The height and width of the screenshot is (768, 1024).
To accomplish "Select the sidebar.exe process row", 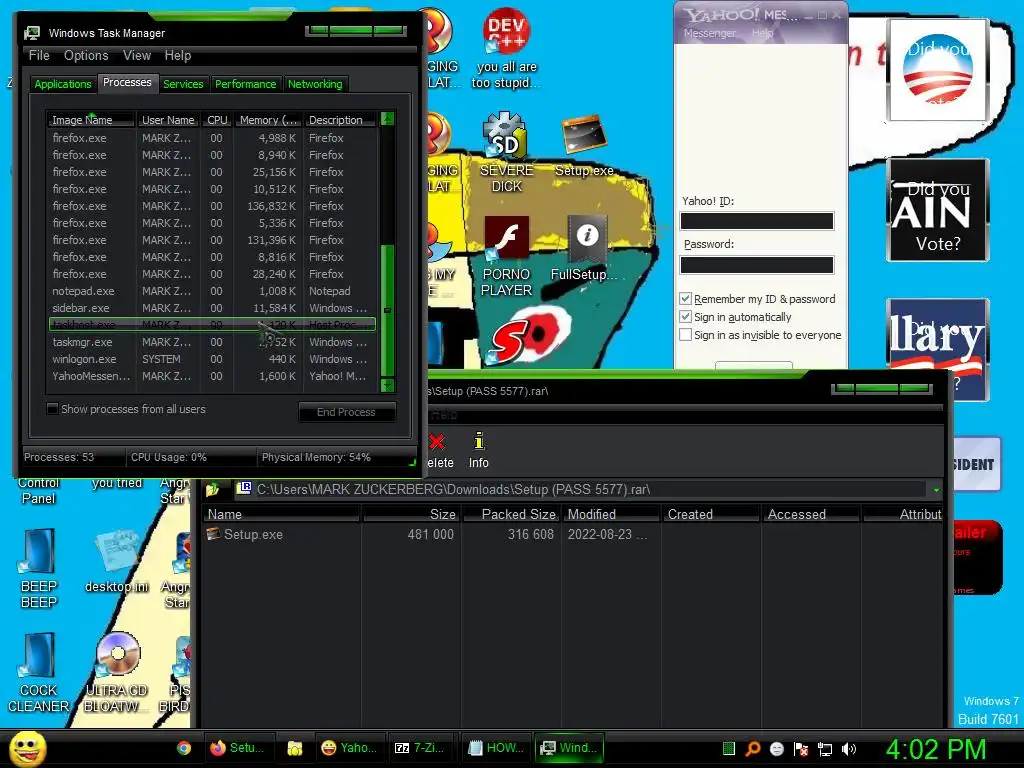I will [x=212, y=308].
